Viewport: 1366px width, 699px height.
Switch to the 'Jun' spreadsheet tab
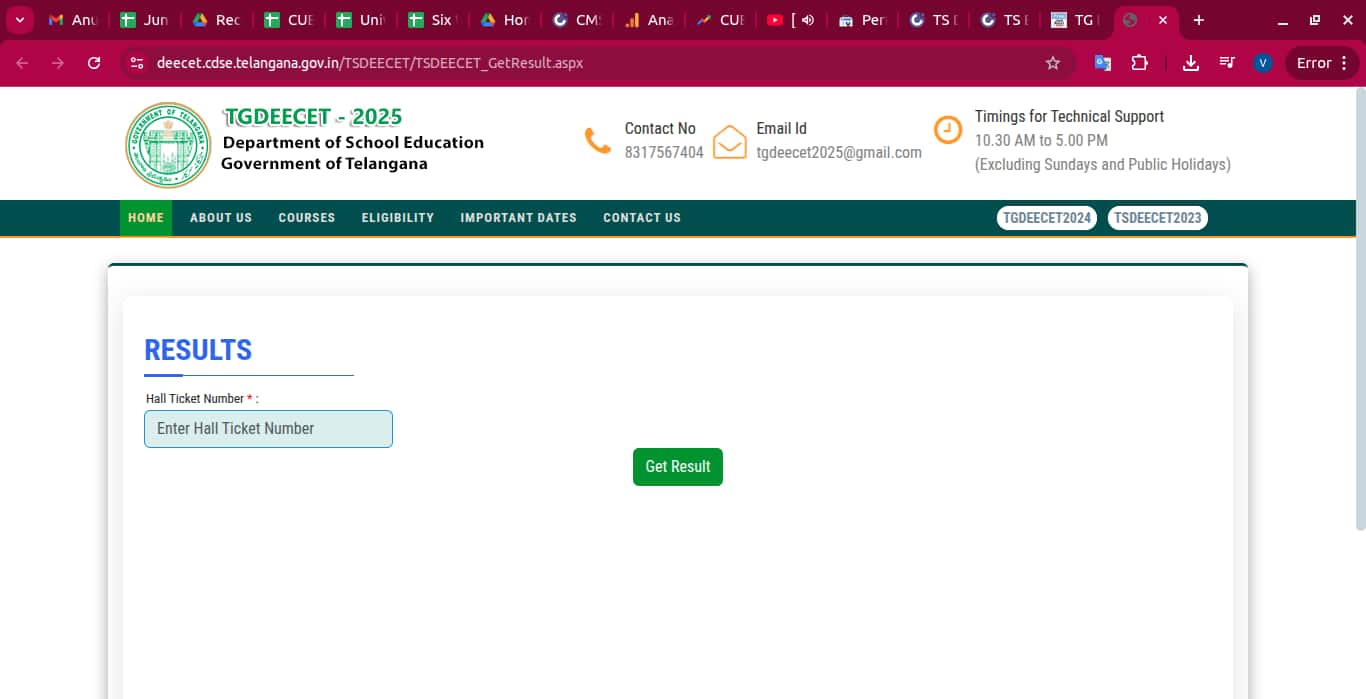pyautogui.click(x=144, y=20)
